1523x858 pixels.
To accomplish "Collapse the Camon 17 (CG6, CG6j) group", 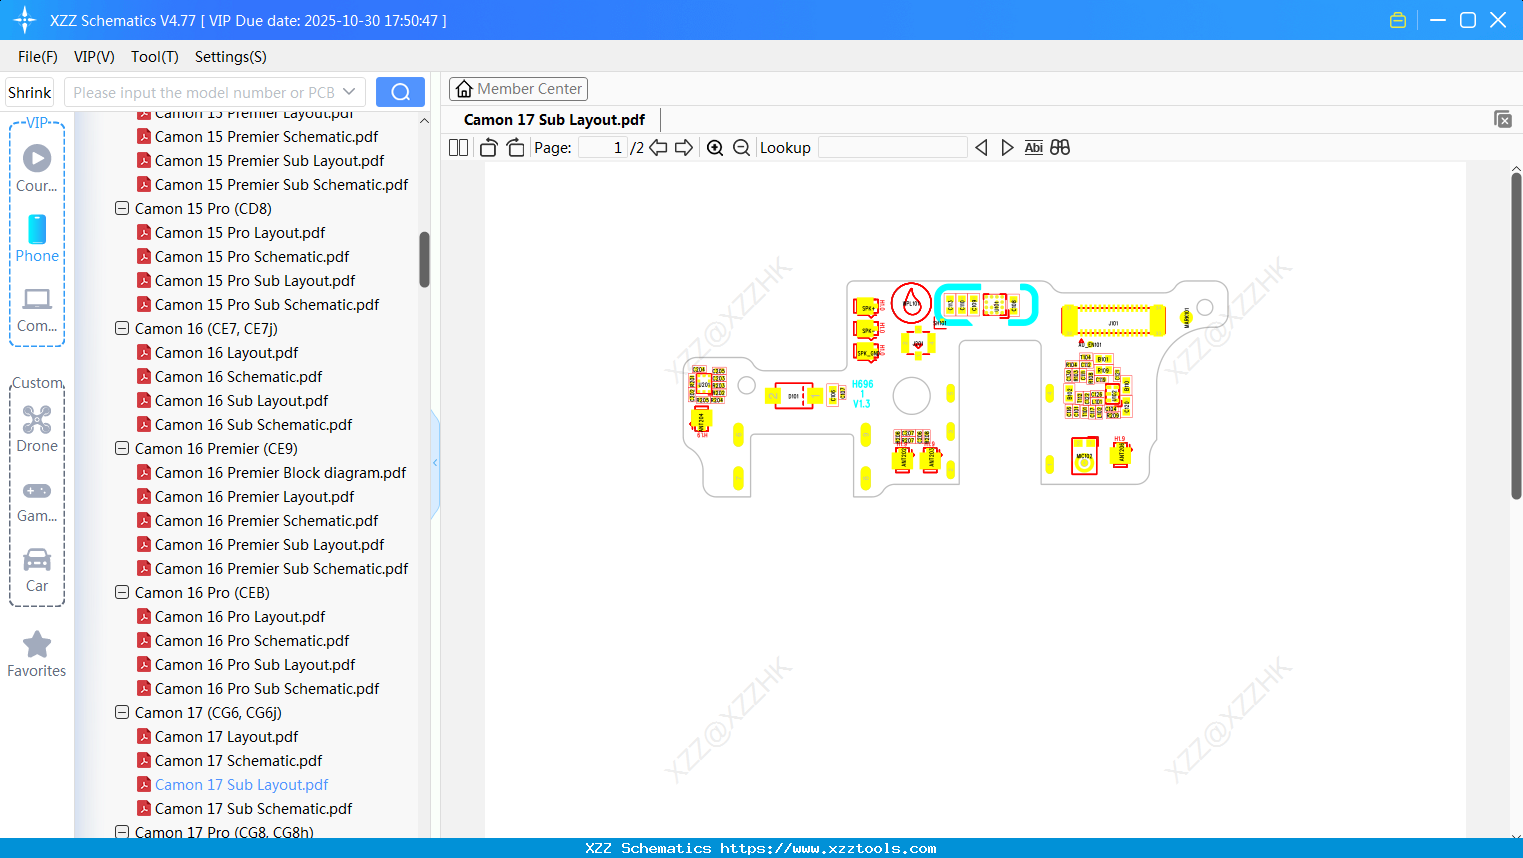I will (x=122, y=713).
